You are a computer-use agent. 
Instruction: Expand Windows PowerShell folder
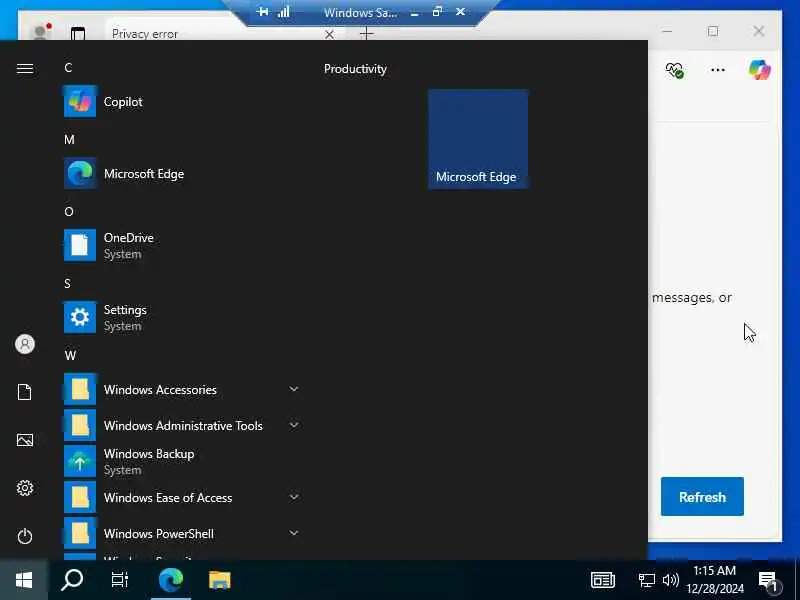(182, 534)
